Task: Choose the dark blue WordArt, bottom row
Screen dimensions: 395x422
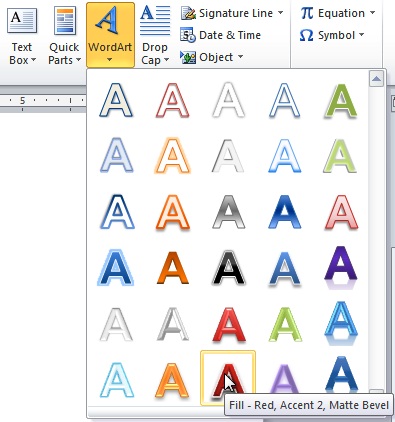Action: tap(341, 375)
